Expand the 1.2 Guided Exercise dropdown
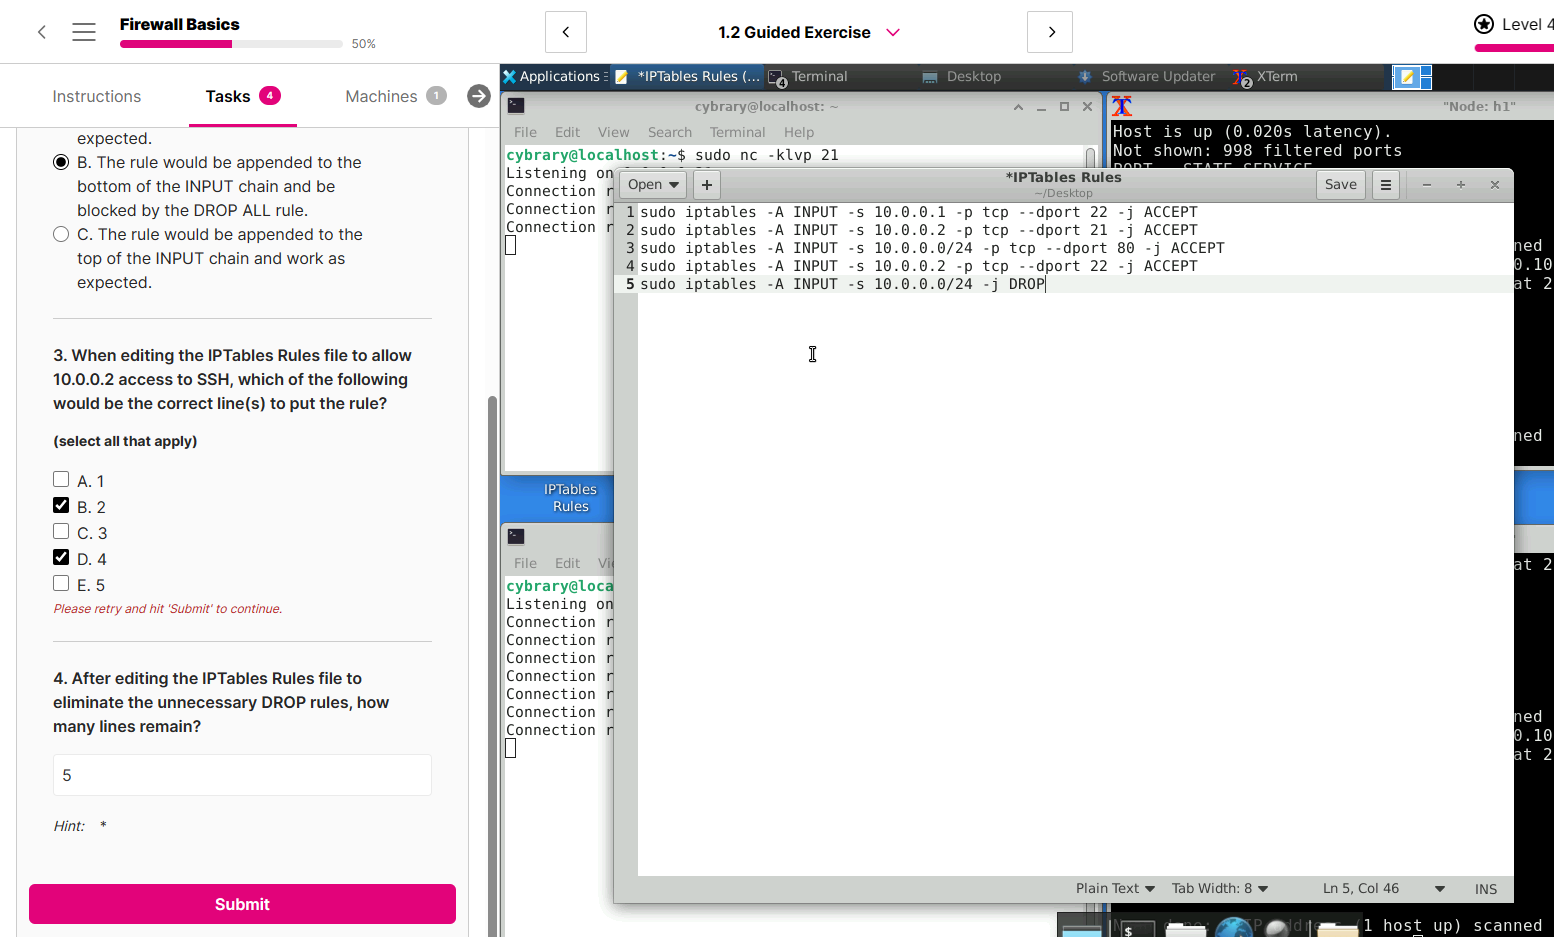The height and width of the screenshot is (937, 1554). point(893,32)
